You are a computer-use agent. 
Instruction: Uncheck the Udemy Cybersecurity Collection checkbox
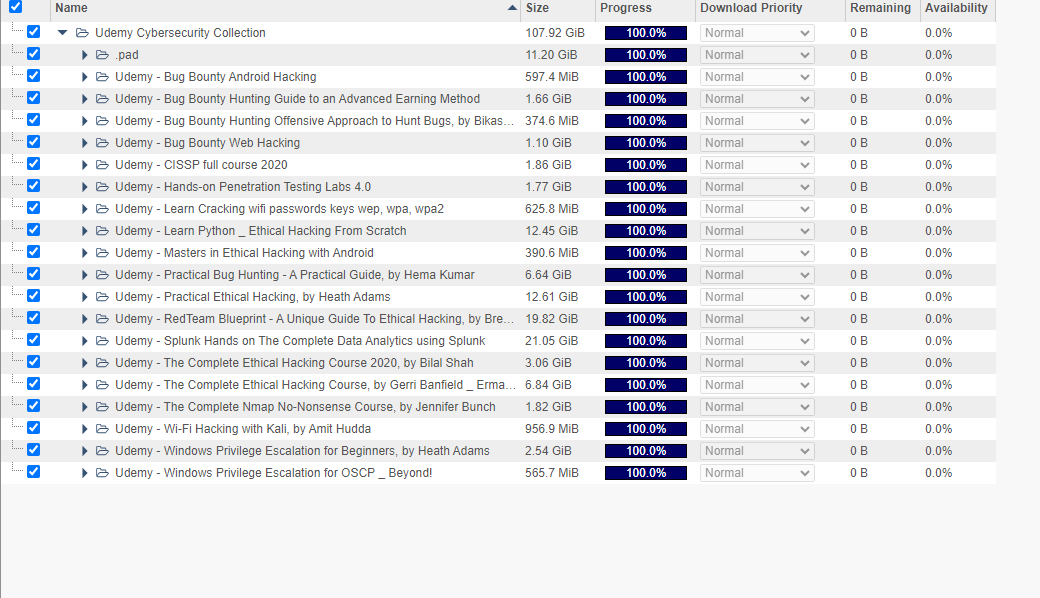(33, 32)
